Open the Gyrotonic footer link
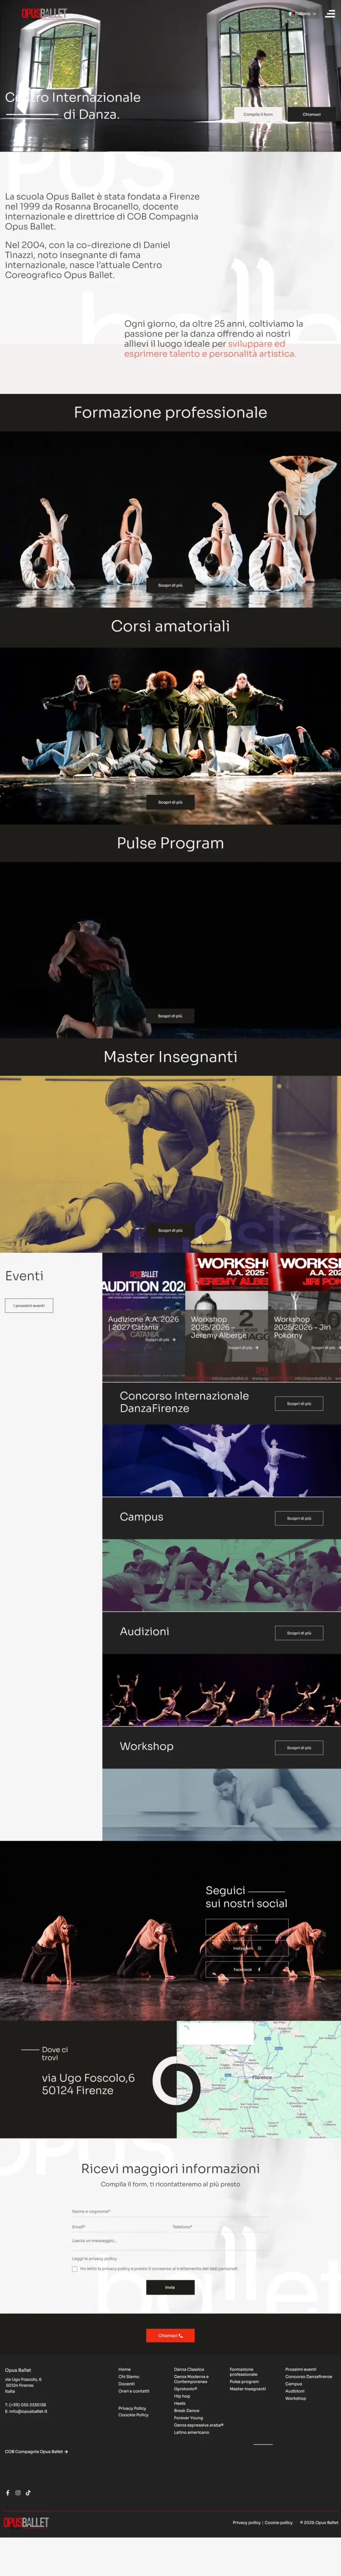The height and width of the screenshot is (2576, 341). pos(185,2389)
